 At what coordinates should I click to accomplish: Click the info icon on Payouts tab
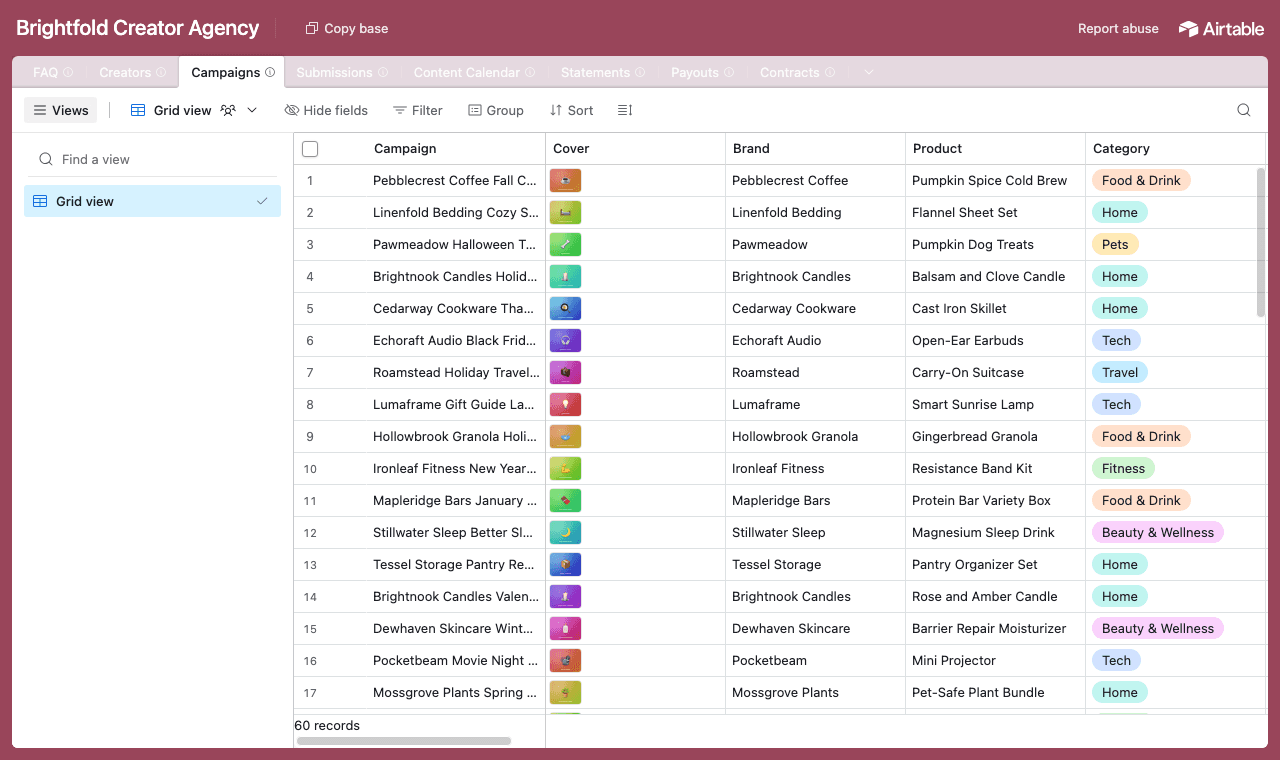tap(729, 72)
